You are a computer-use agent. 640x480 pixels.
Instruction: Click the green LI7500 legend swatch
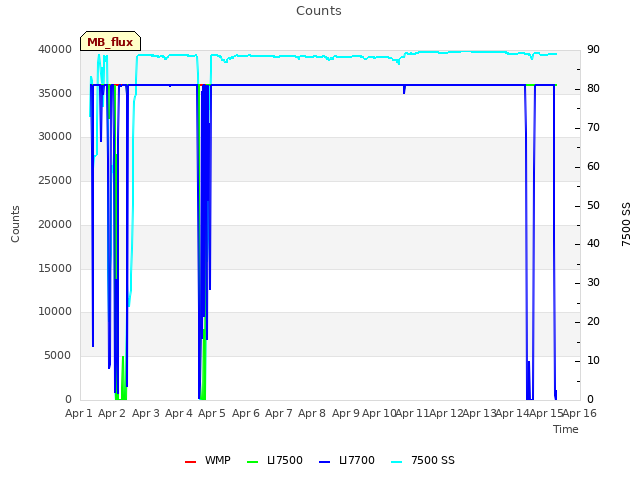[253, 462]
